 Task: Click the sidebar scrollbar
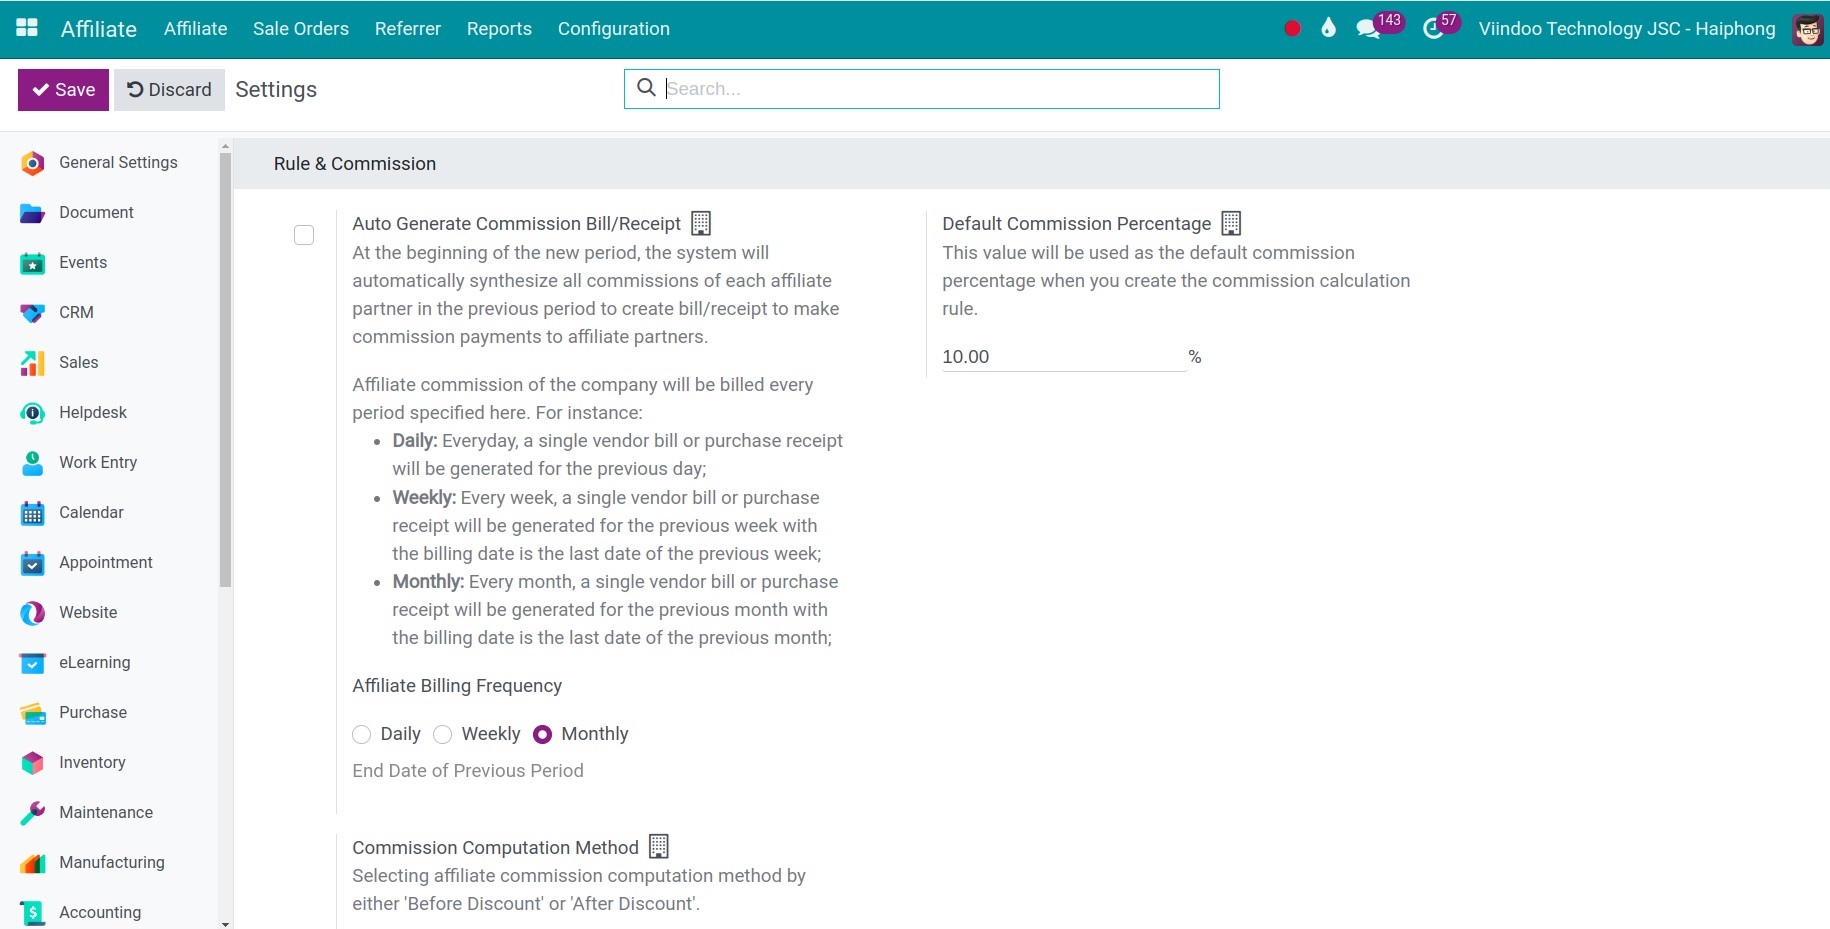click(x=225, y=370)
